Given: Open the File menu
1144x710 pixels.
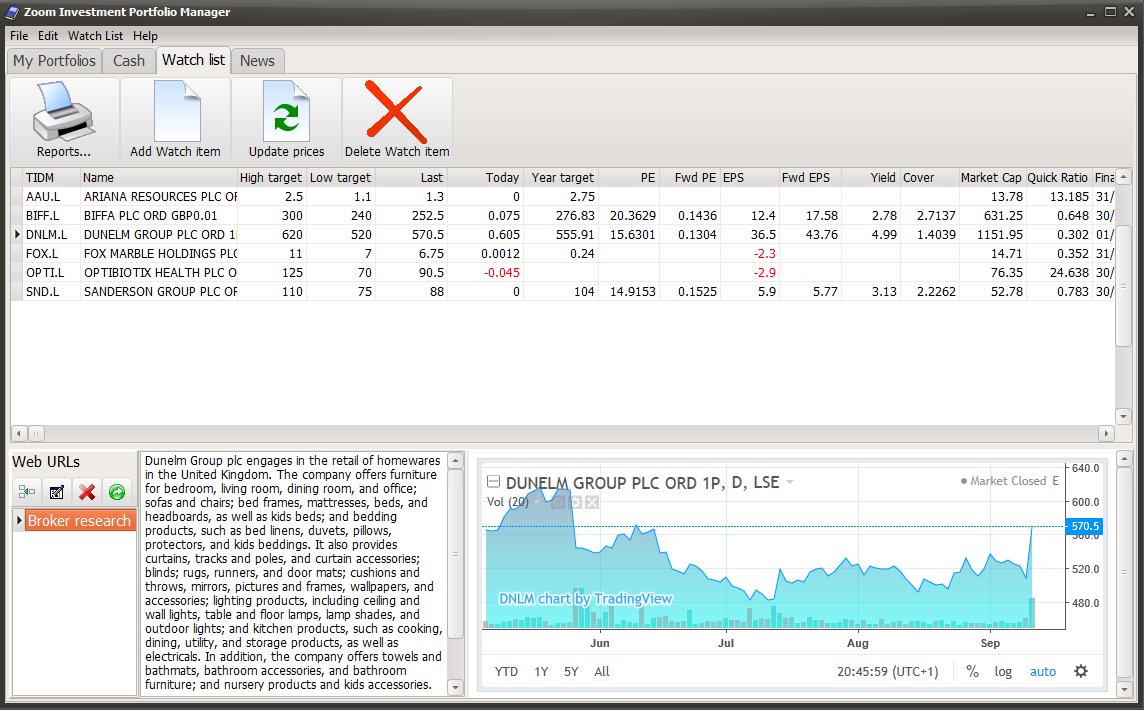Looking at the screenshot, I should point(19,36).
